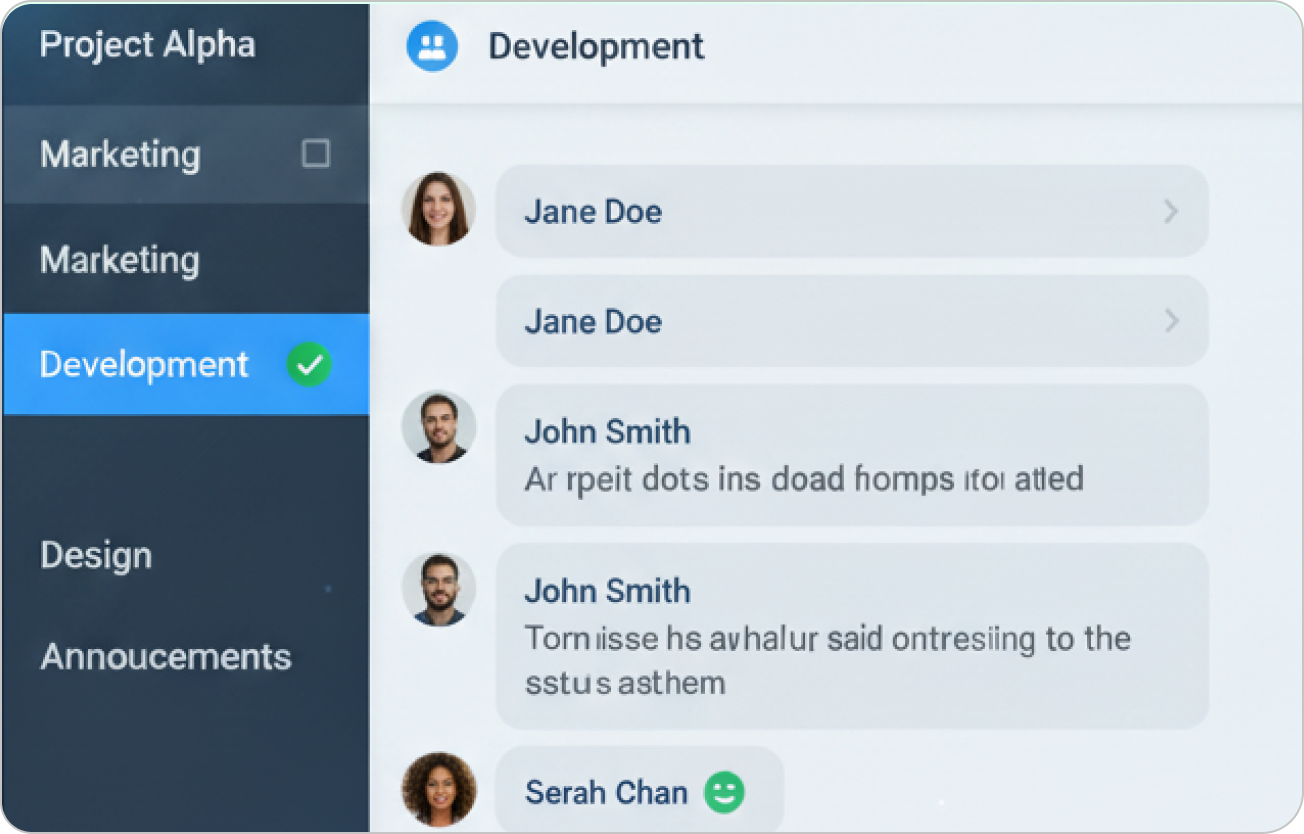Toggle the checkbox next to Marketing

[x=316, y=154]
